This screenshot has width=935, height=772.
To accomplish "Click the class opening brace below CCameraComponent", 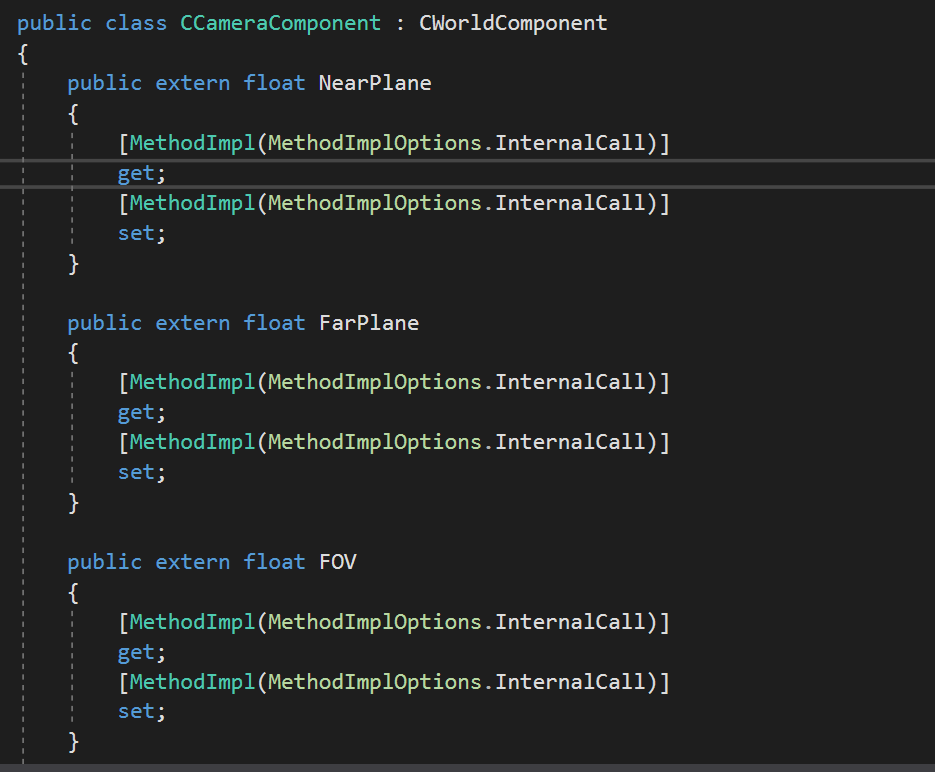I will [x=23, y=54].
